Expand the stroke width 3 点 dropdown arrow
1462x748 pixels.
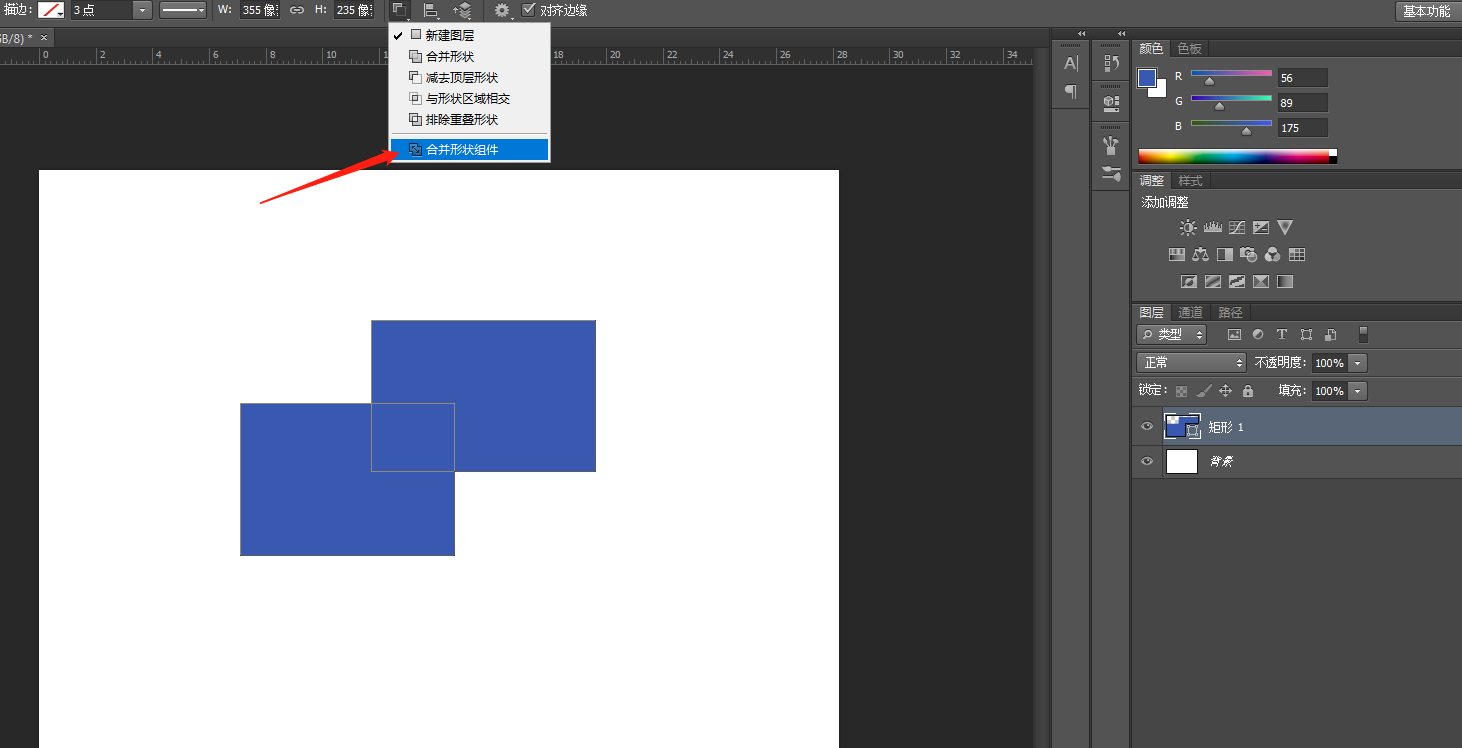coord(142,10)
